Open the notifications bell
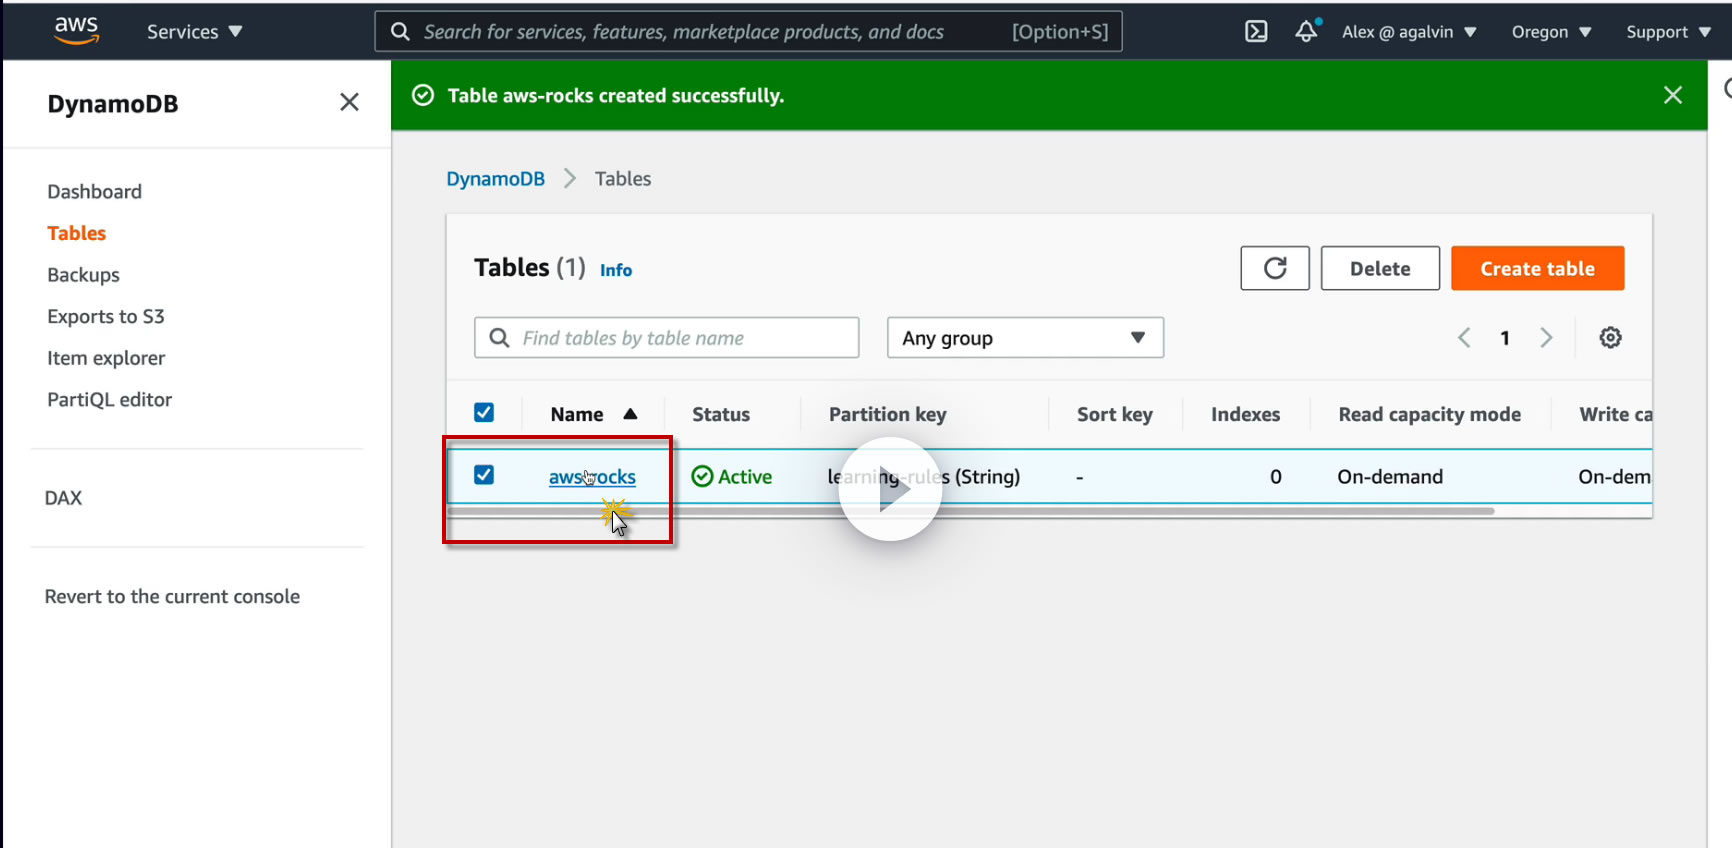This screenshot has height=848, width=1732. coord(1306,32)
